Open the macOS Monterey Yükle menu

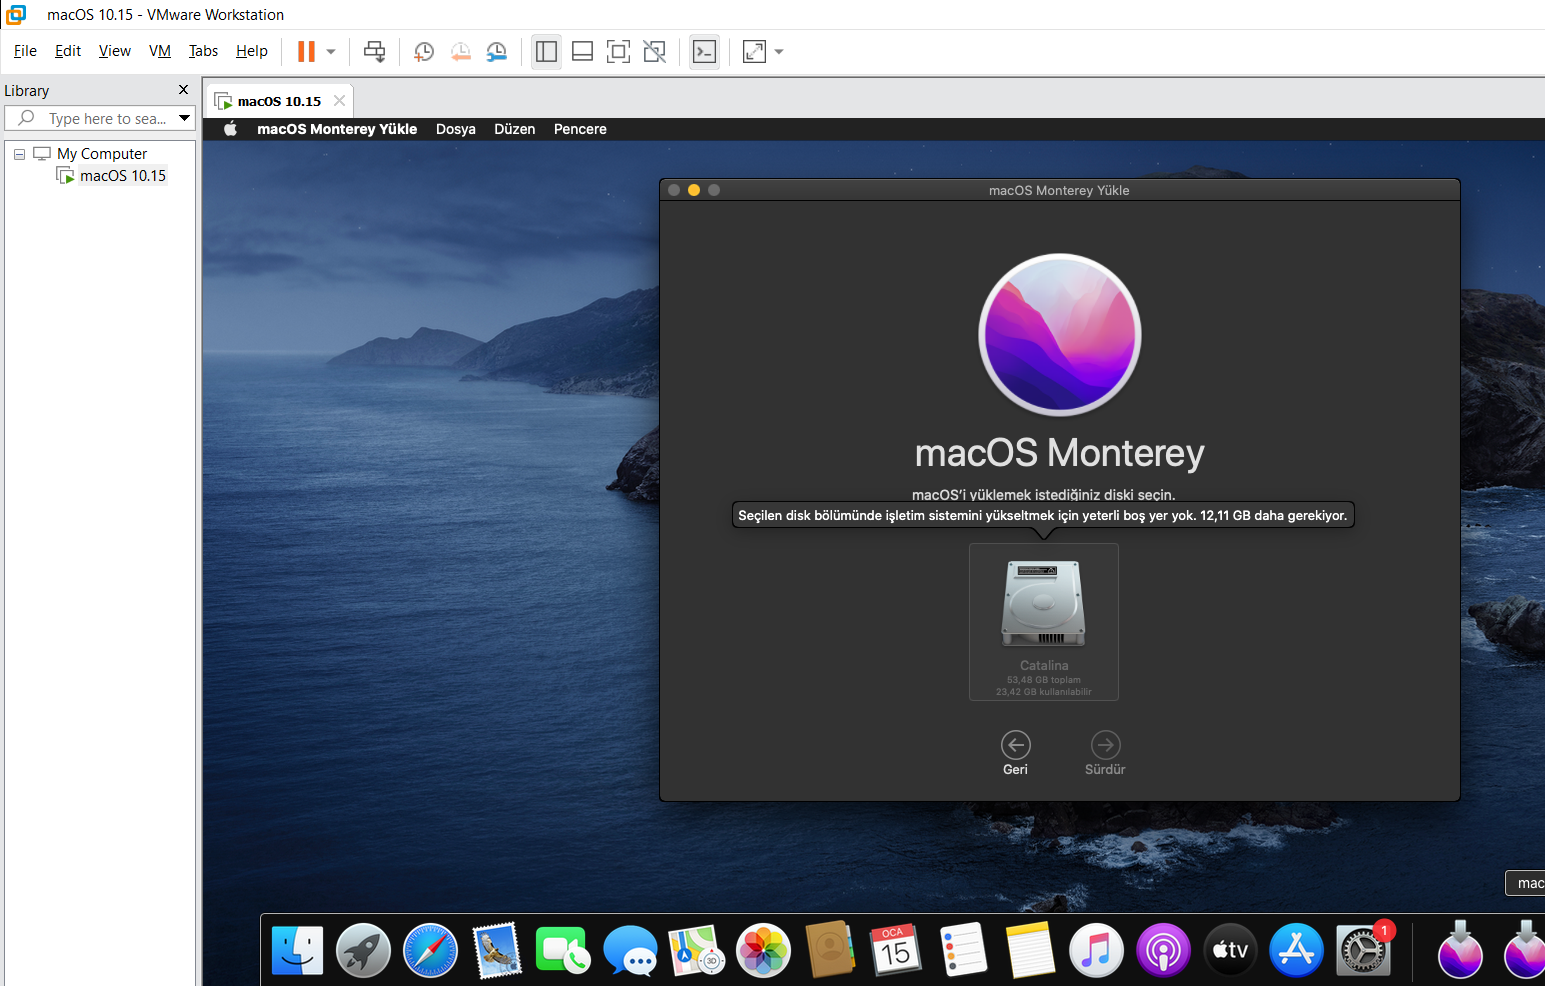337,129
